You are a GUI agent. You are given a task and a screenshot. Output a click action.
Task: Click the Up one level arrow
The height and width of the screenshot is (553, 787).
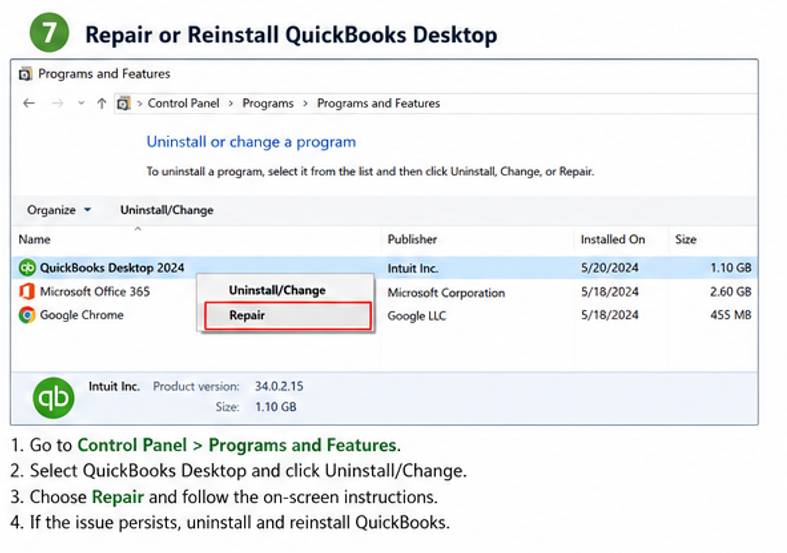point(102,103)
